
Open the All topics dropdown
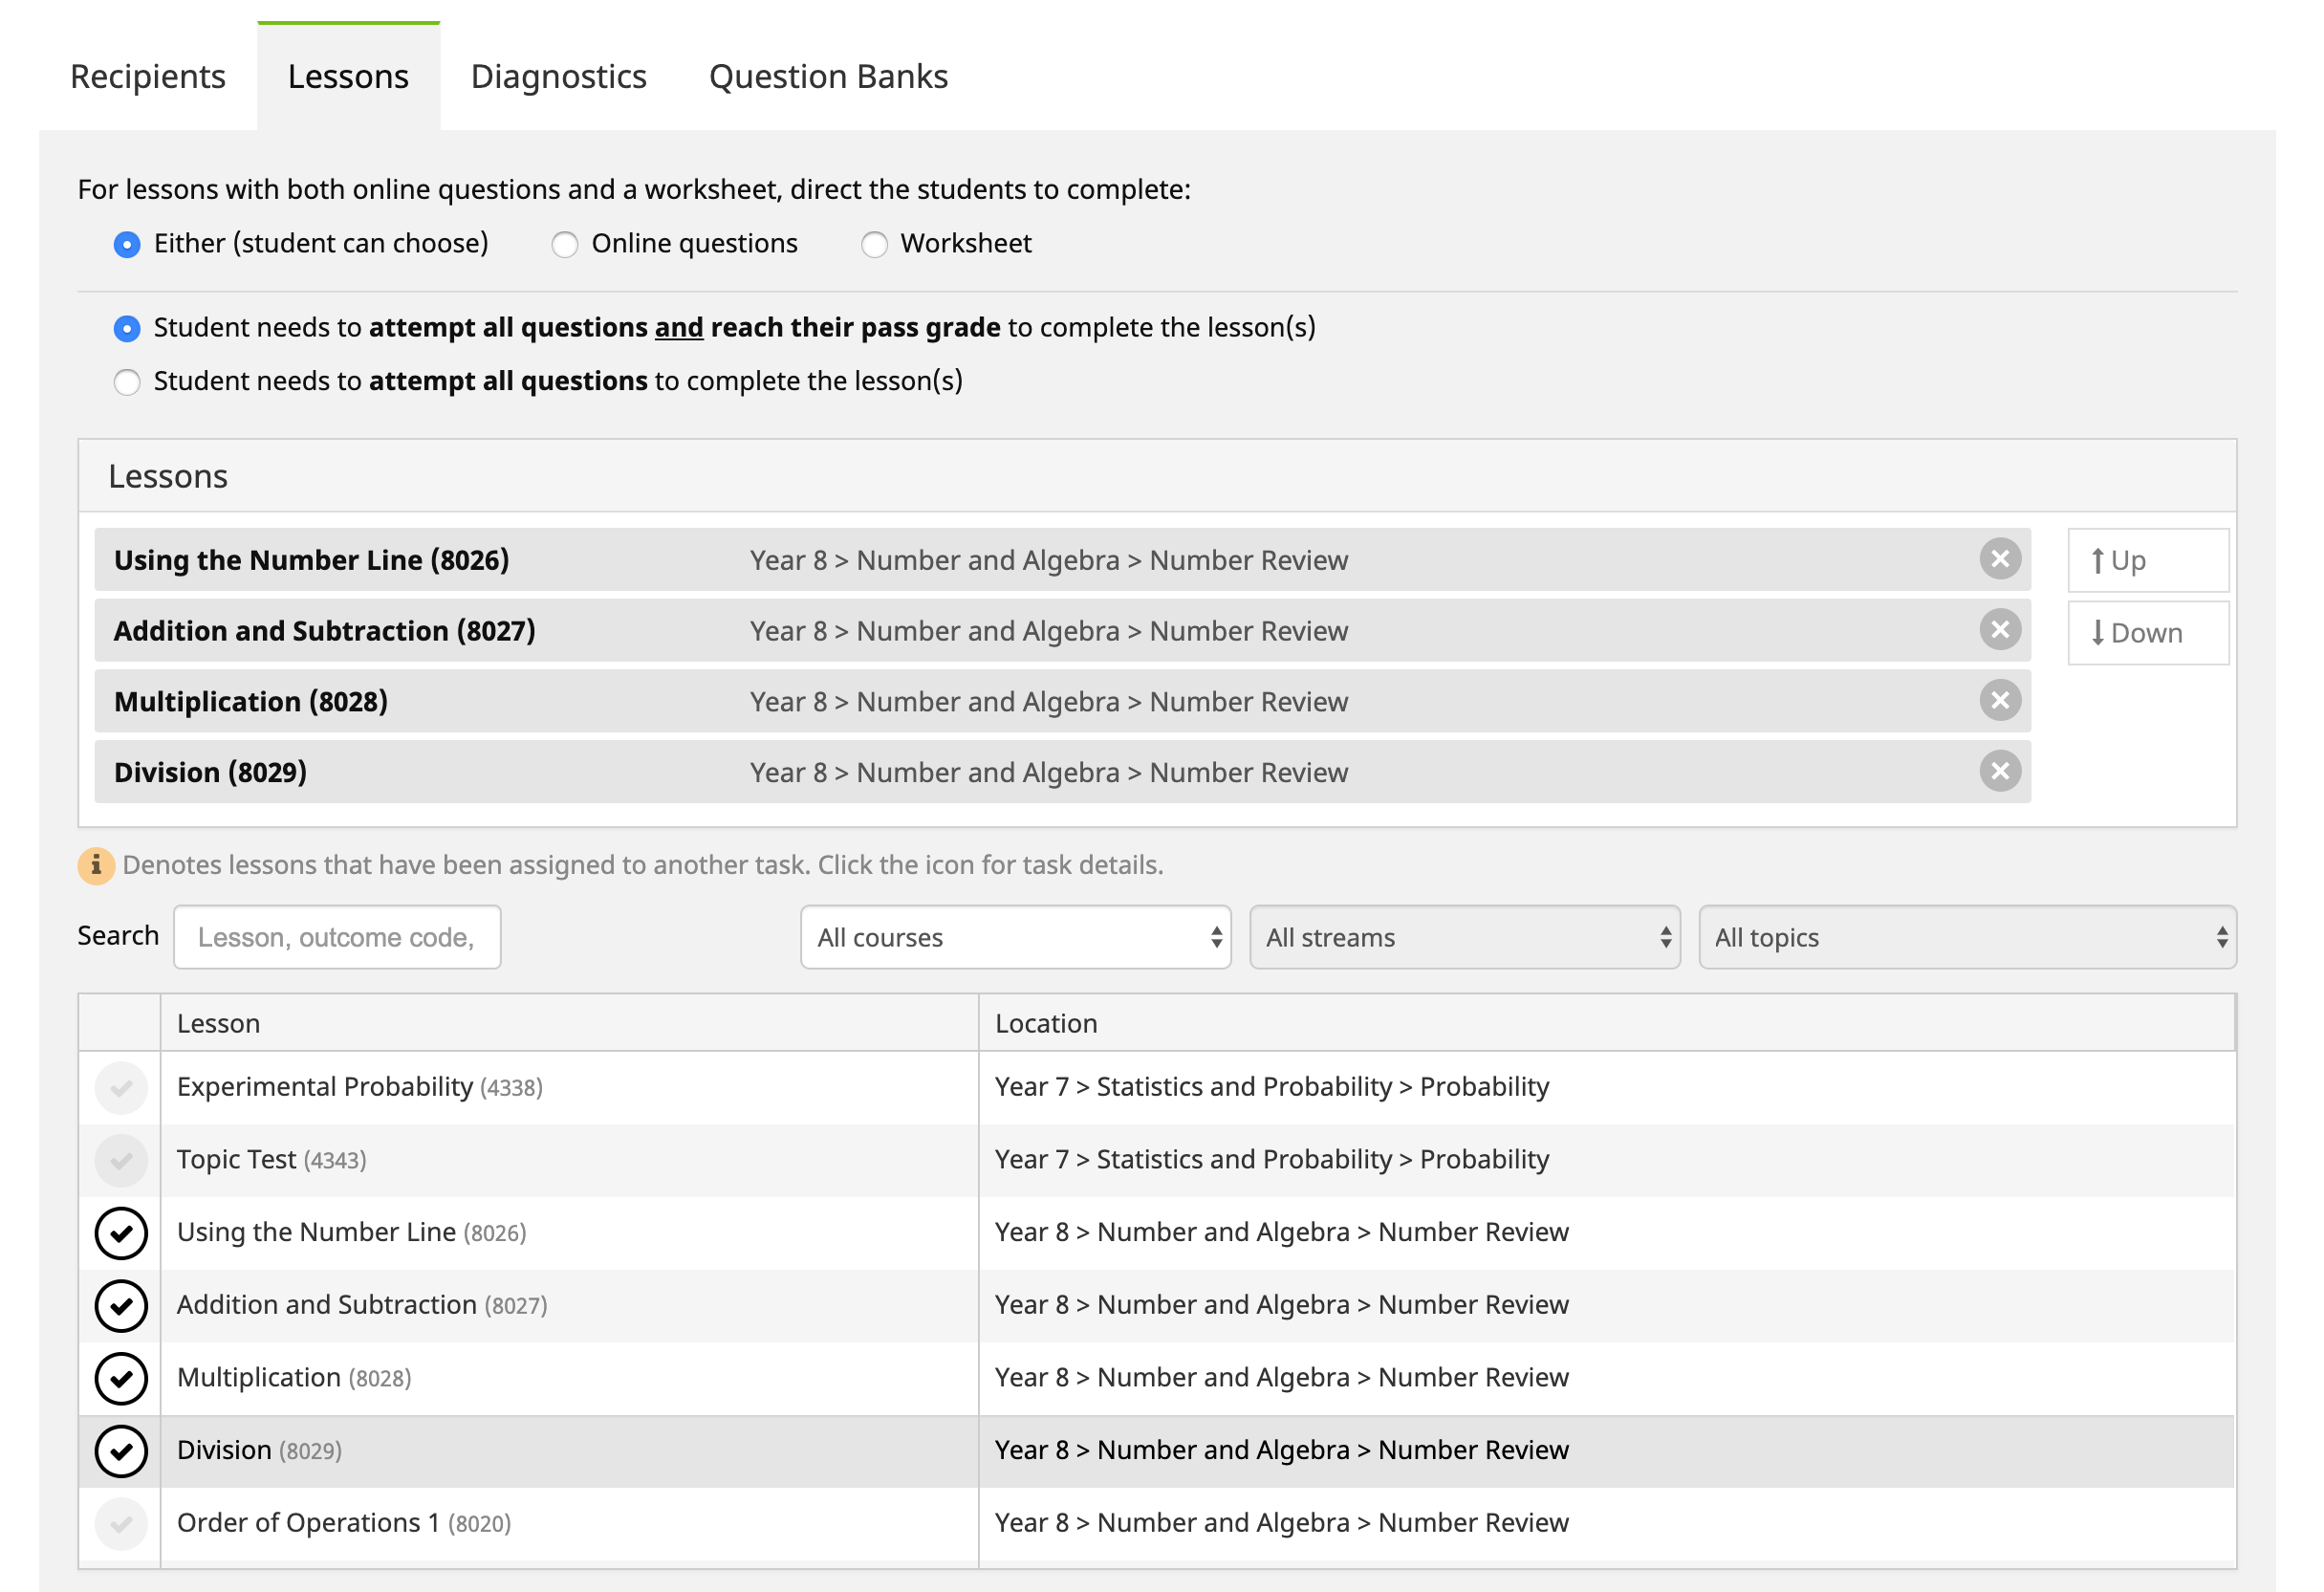1967,937
